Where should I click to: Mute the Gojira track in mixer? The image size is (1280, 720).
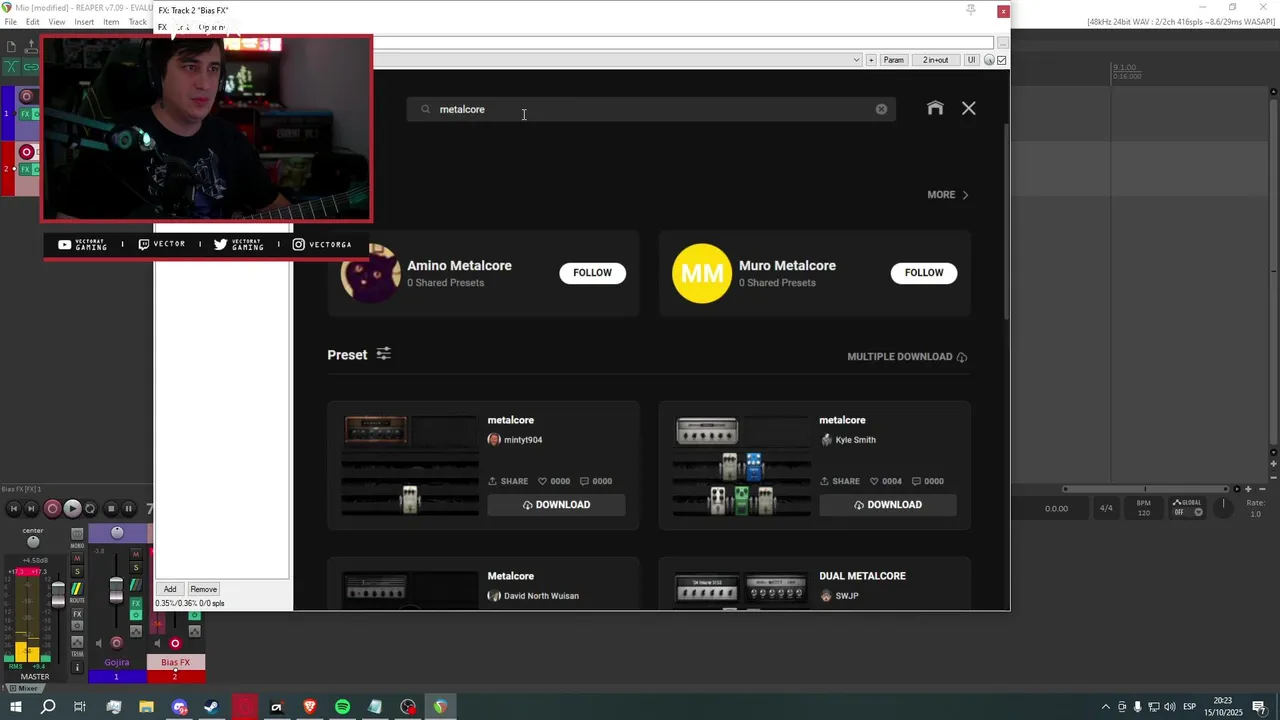click(136, 554)
